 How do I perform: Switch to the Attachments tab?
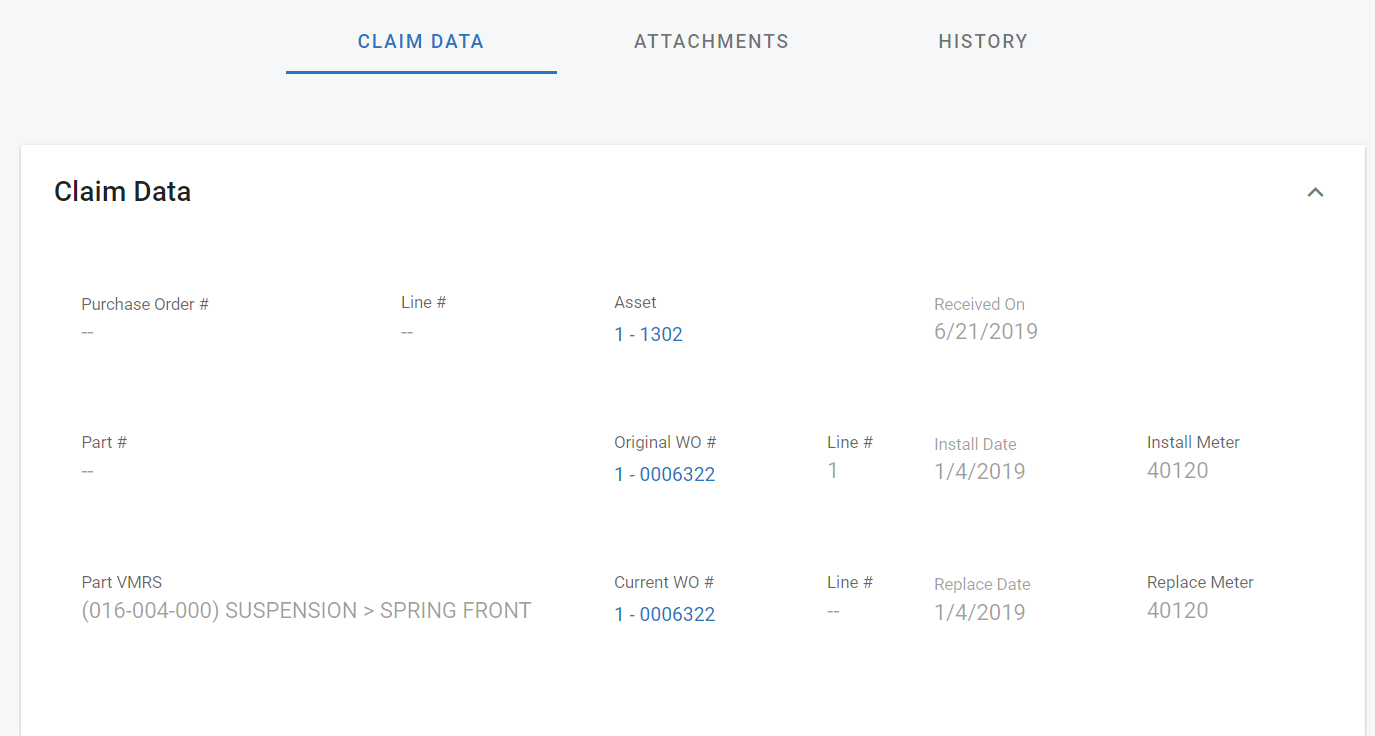coord(711,41)
